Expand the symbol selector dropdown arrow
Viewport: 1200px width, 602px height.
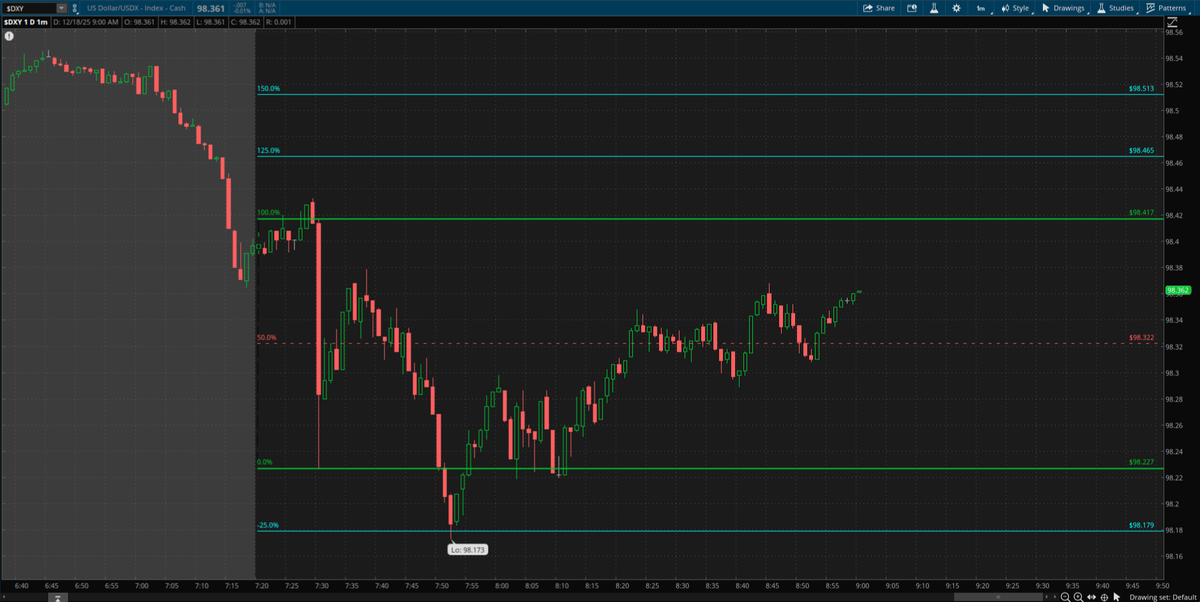[x=62, y=7]
